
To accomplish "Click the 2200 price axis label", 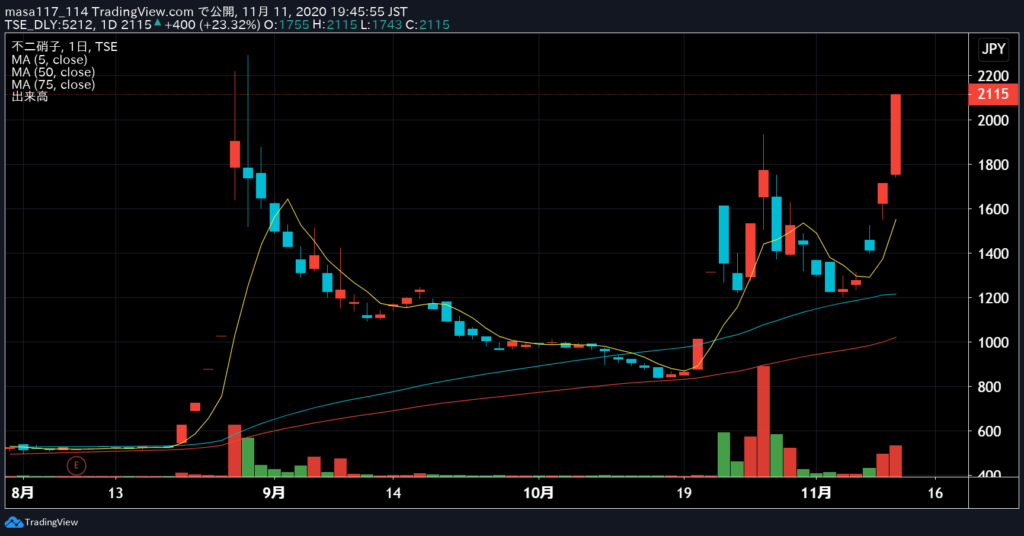I will tap(993, 76).
